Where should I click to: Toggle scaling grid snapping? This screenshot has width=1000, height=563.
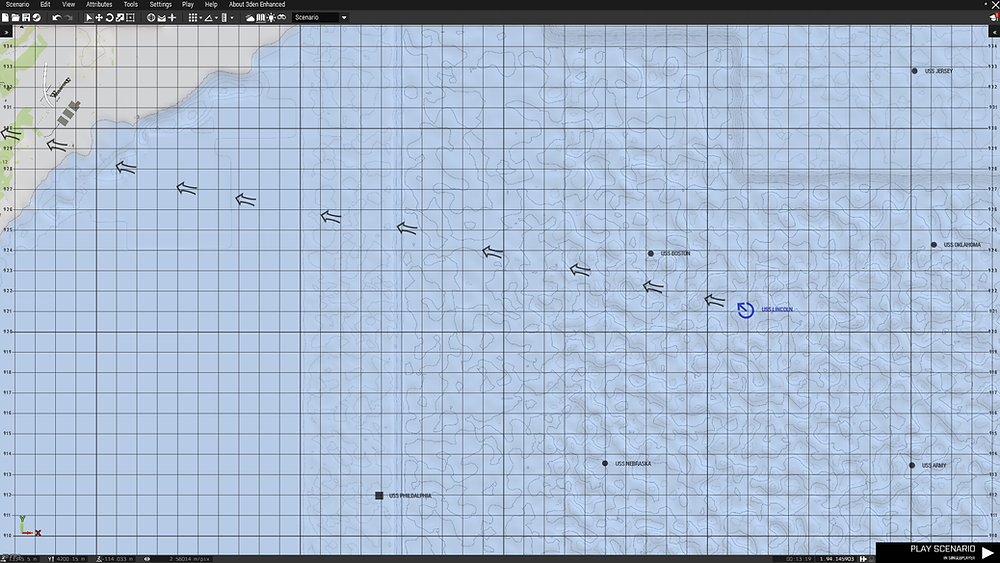pos(224,18)
